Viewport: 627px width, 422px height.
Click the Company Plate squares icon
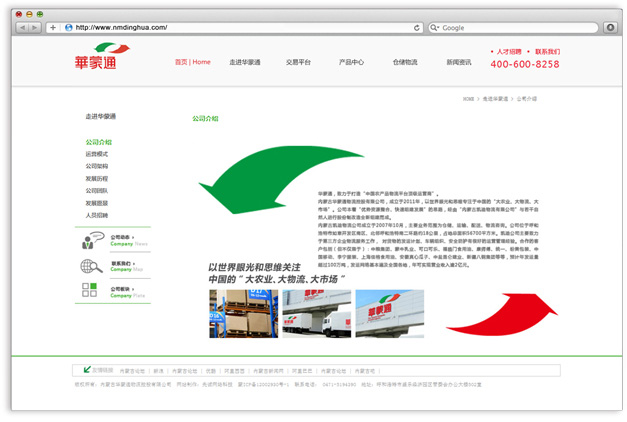pos(92,291)
